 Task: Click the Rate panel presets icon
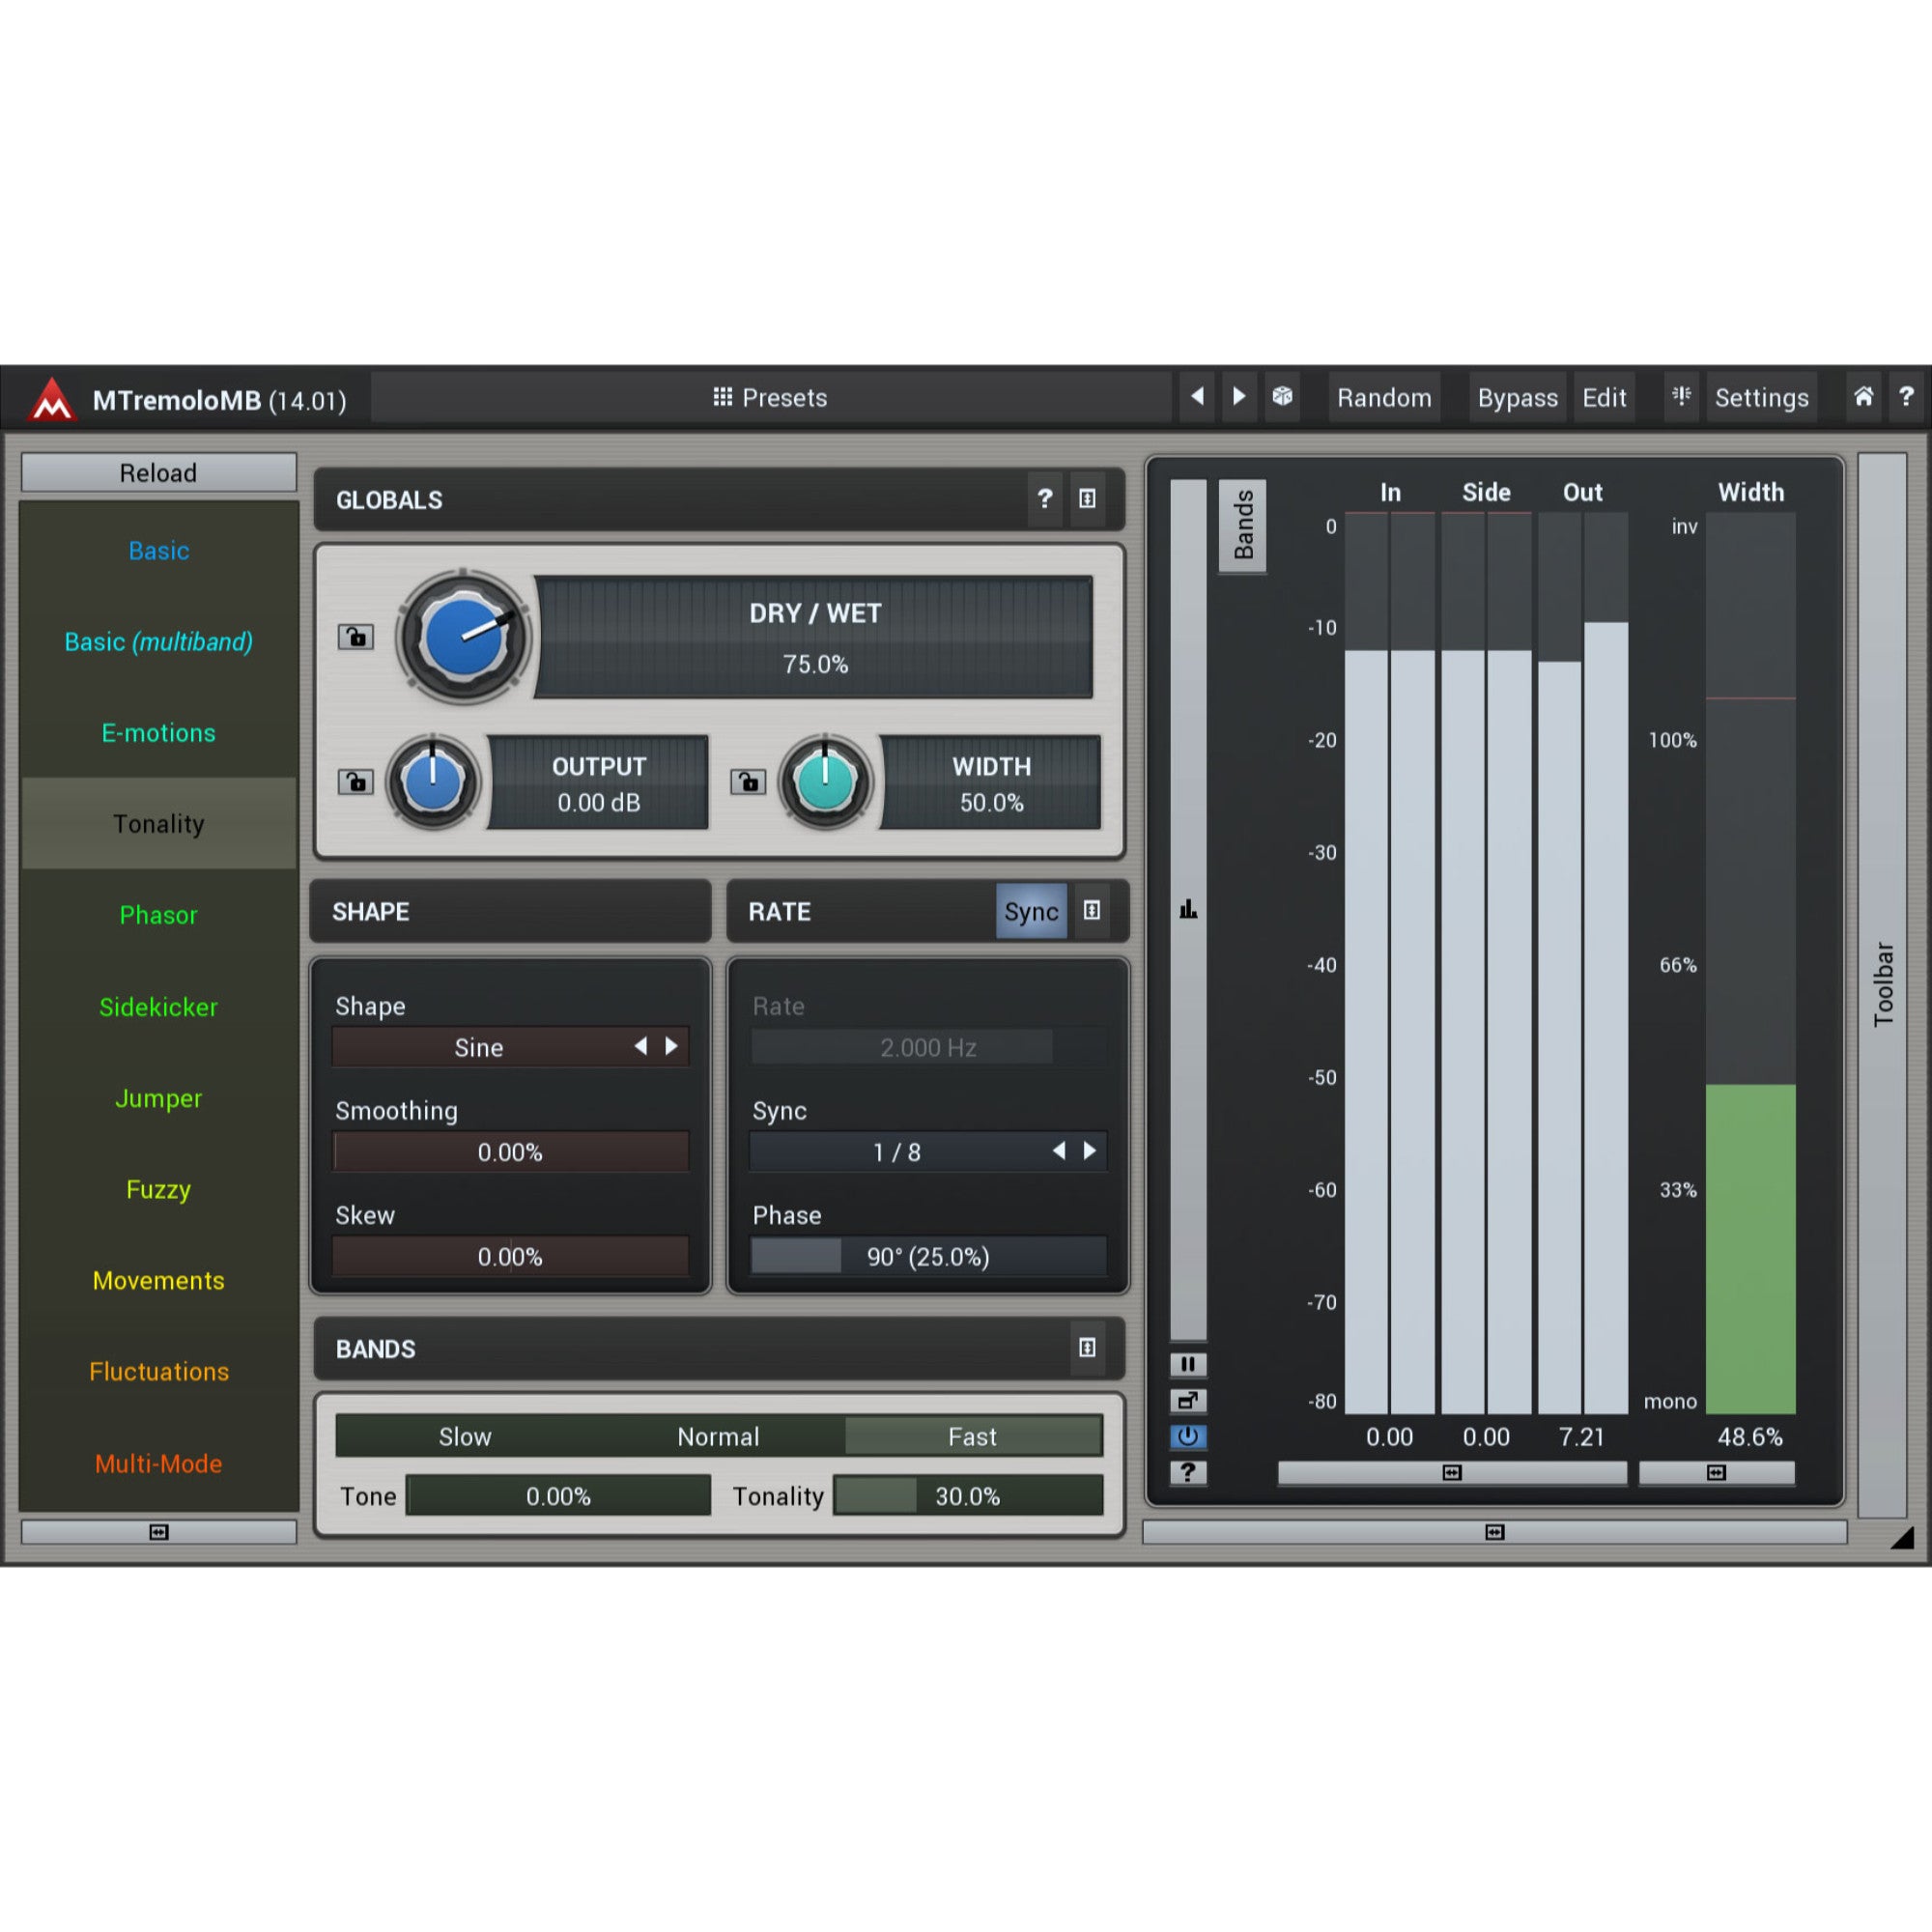click(1092, 911)
